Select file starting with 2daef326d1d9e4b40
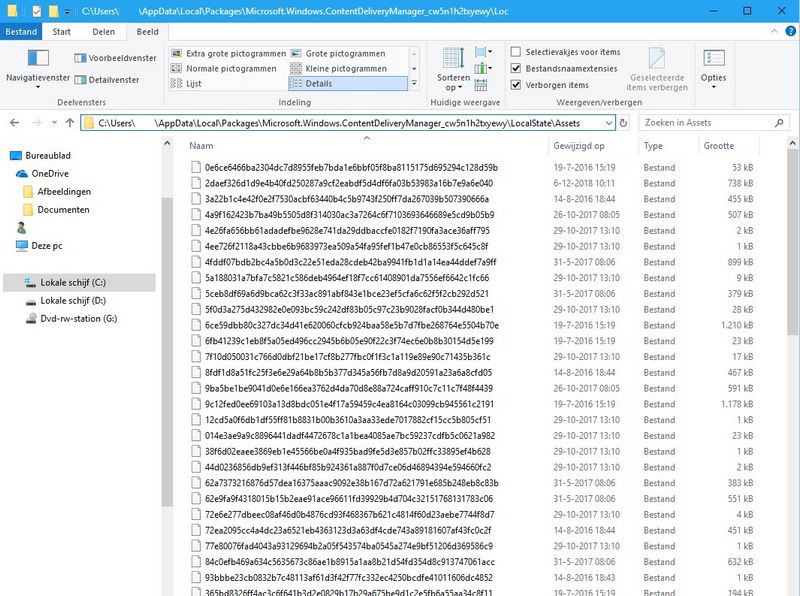 click(x=348, y=183)
